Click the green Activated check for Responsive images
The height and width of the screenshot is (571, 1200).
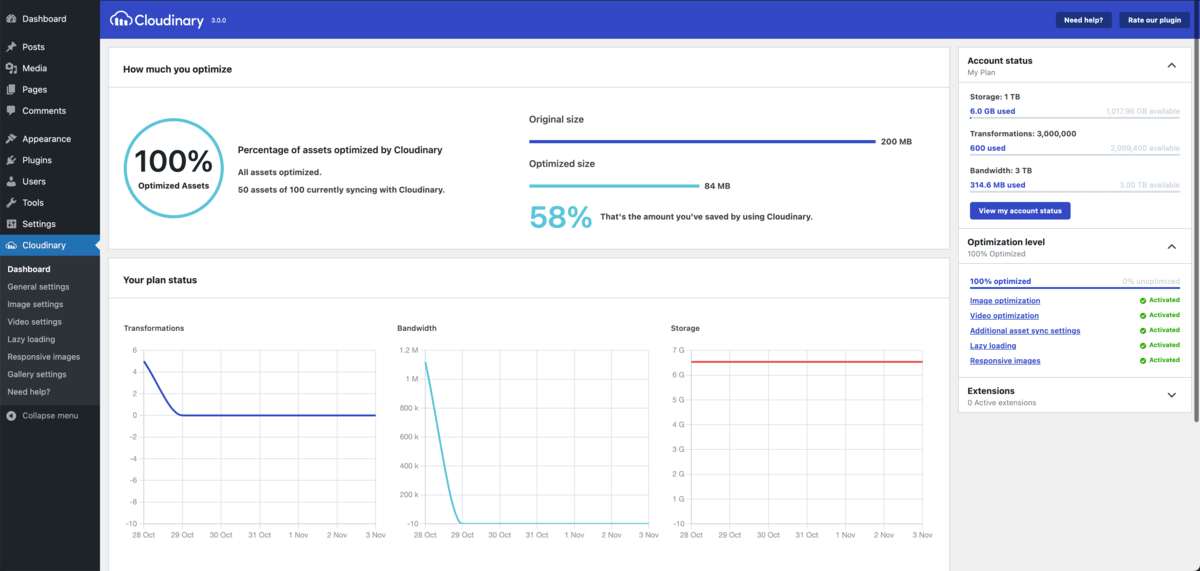click(1142, 360)
